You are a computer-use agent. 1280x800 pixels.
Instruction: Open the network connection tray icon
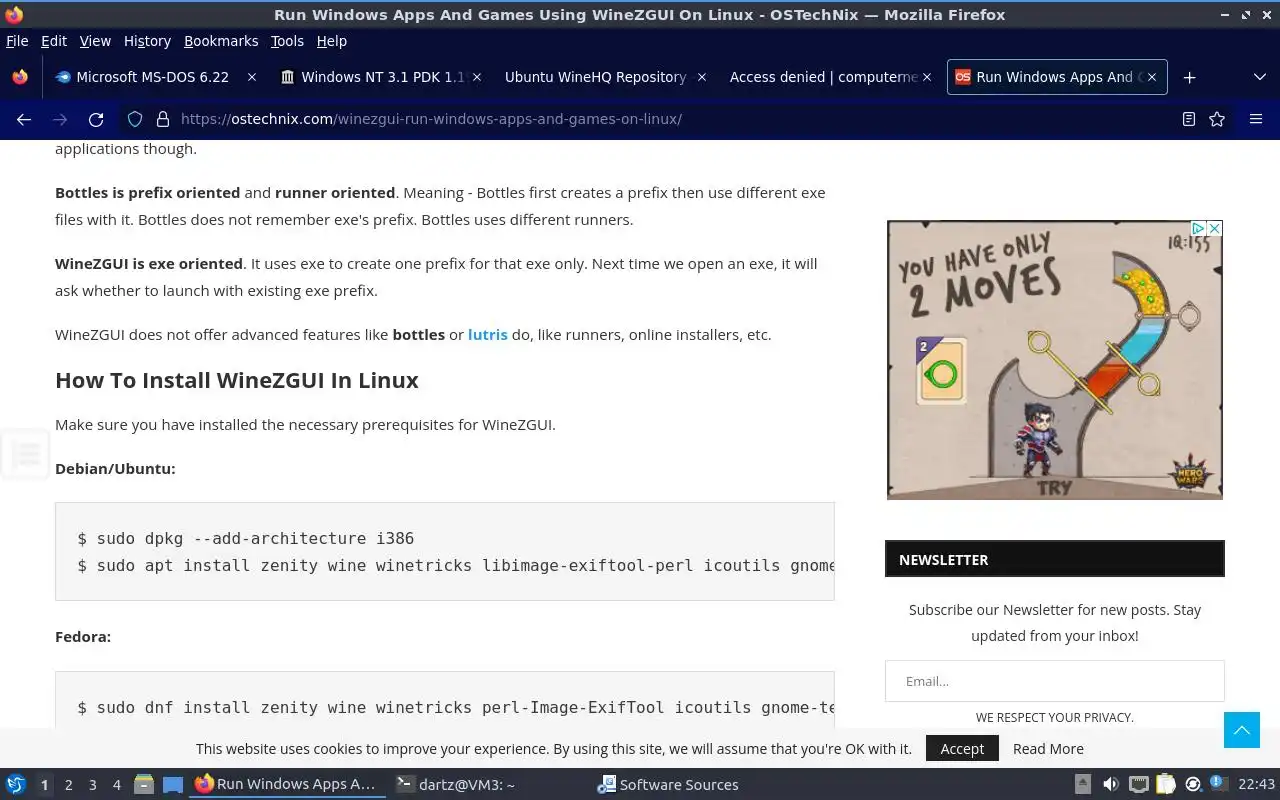(x=1138, y=784)
